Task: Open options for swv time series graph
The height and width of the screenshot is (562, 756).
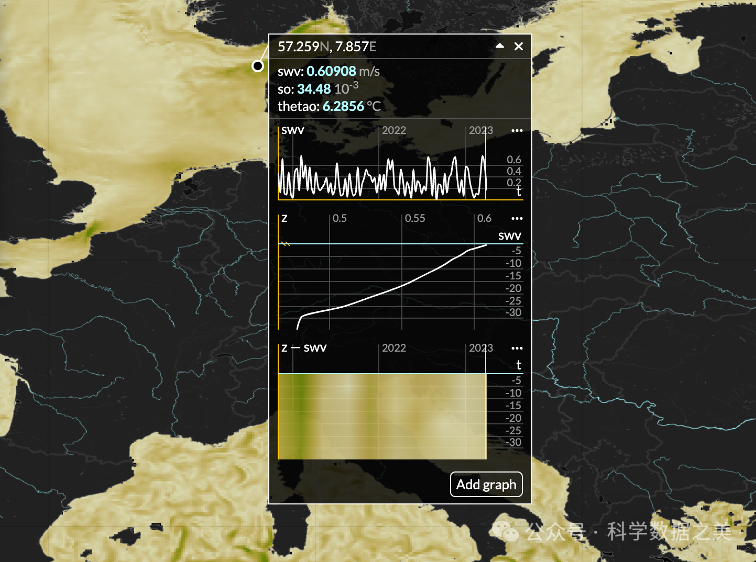Action: (x=517, y=130)
